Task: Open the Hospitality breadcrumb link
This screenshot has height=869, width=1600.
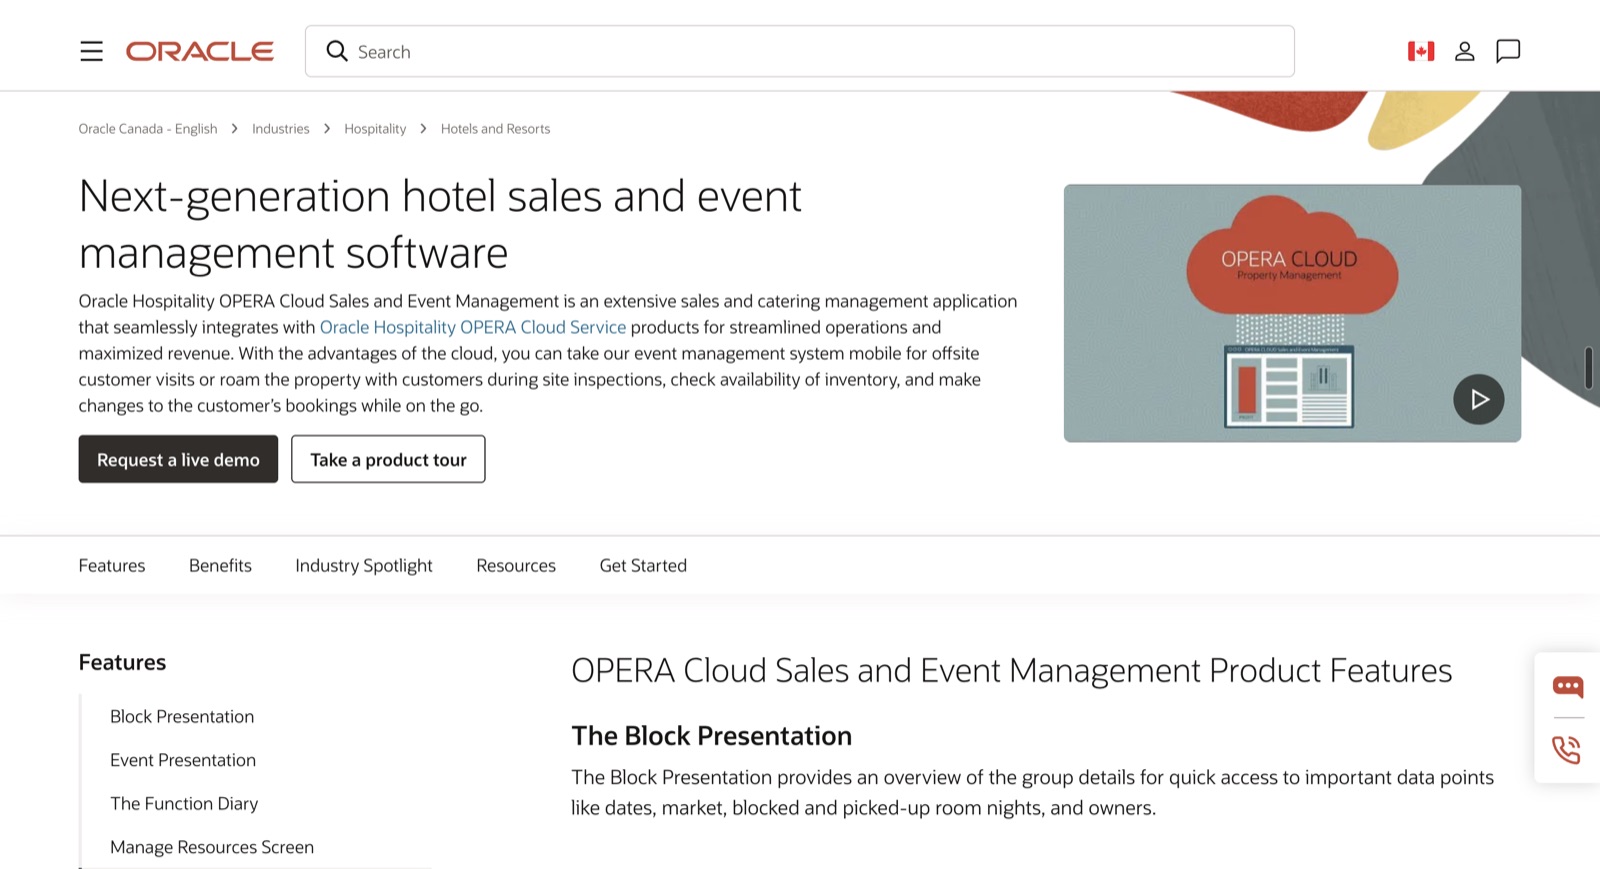Action: 375,129
